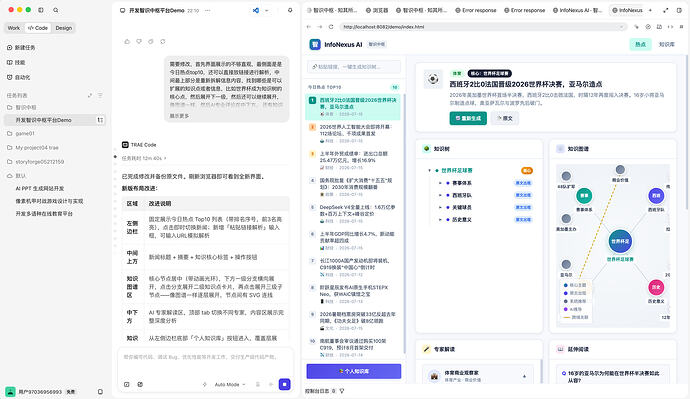The image size is (690, 399).
Task: Open the DeepSeek V4 news item
Action: pos(353,214)
